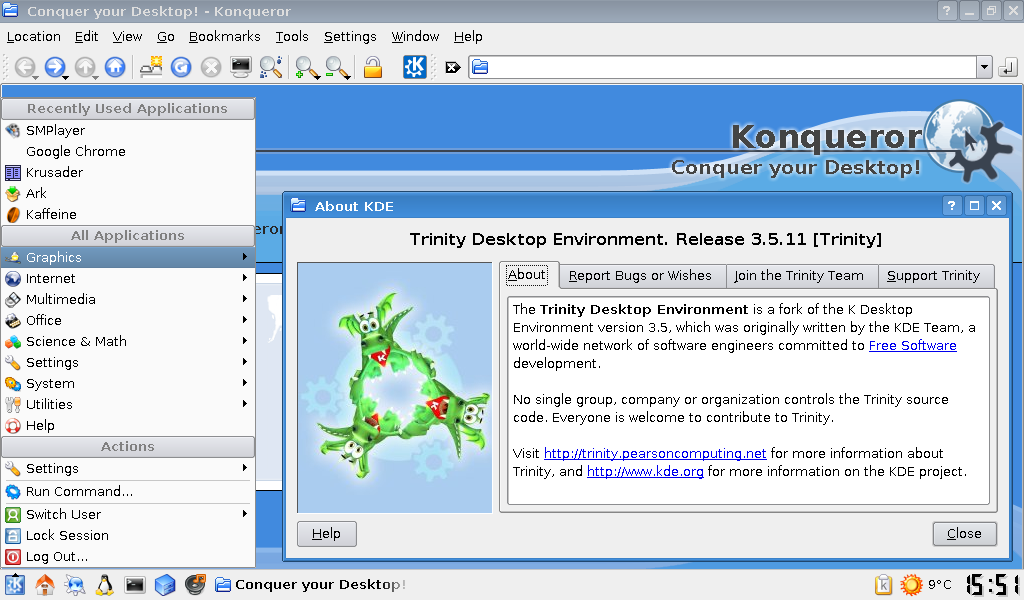Expand the Multimedia submenu
The image size is (1024, 600).
point(128,299)
